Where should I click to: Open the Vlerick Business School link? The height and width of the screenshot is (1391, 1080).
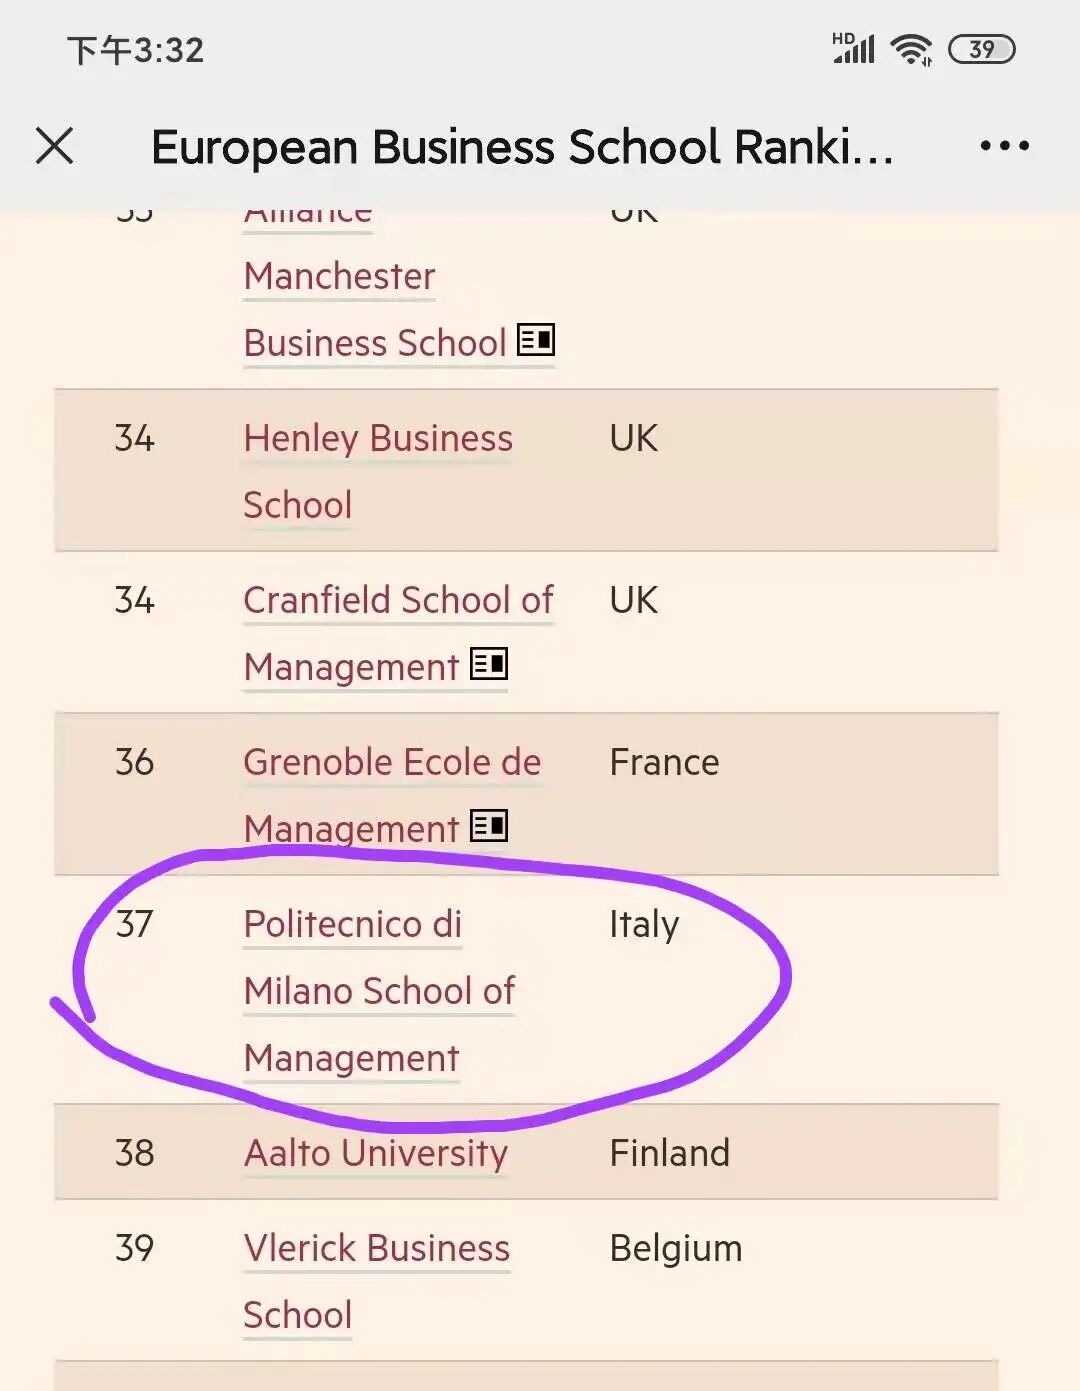click(x=376, y=1249)
